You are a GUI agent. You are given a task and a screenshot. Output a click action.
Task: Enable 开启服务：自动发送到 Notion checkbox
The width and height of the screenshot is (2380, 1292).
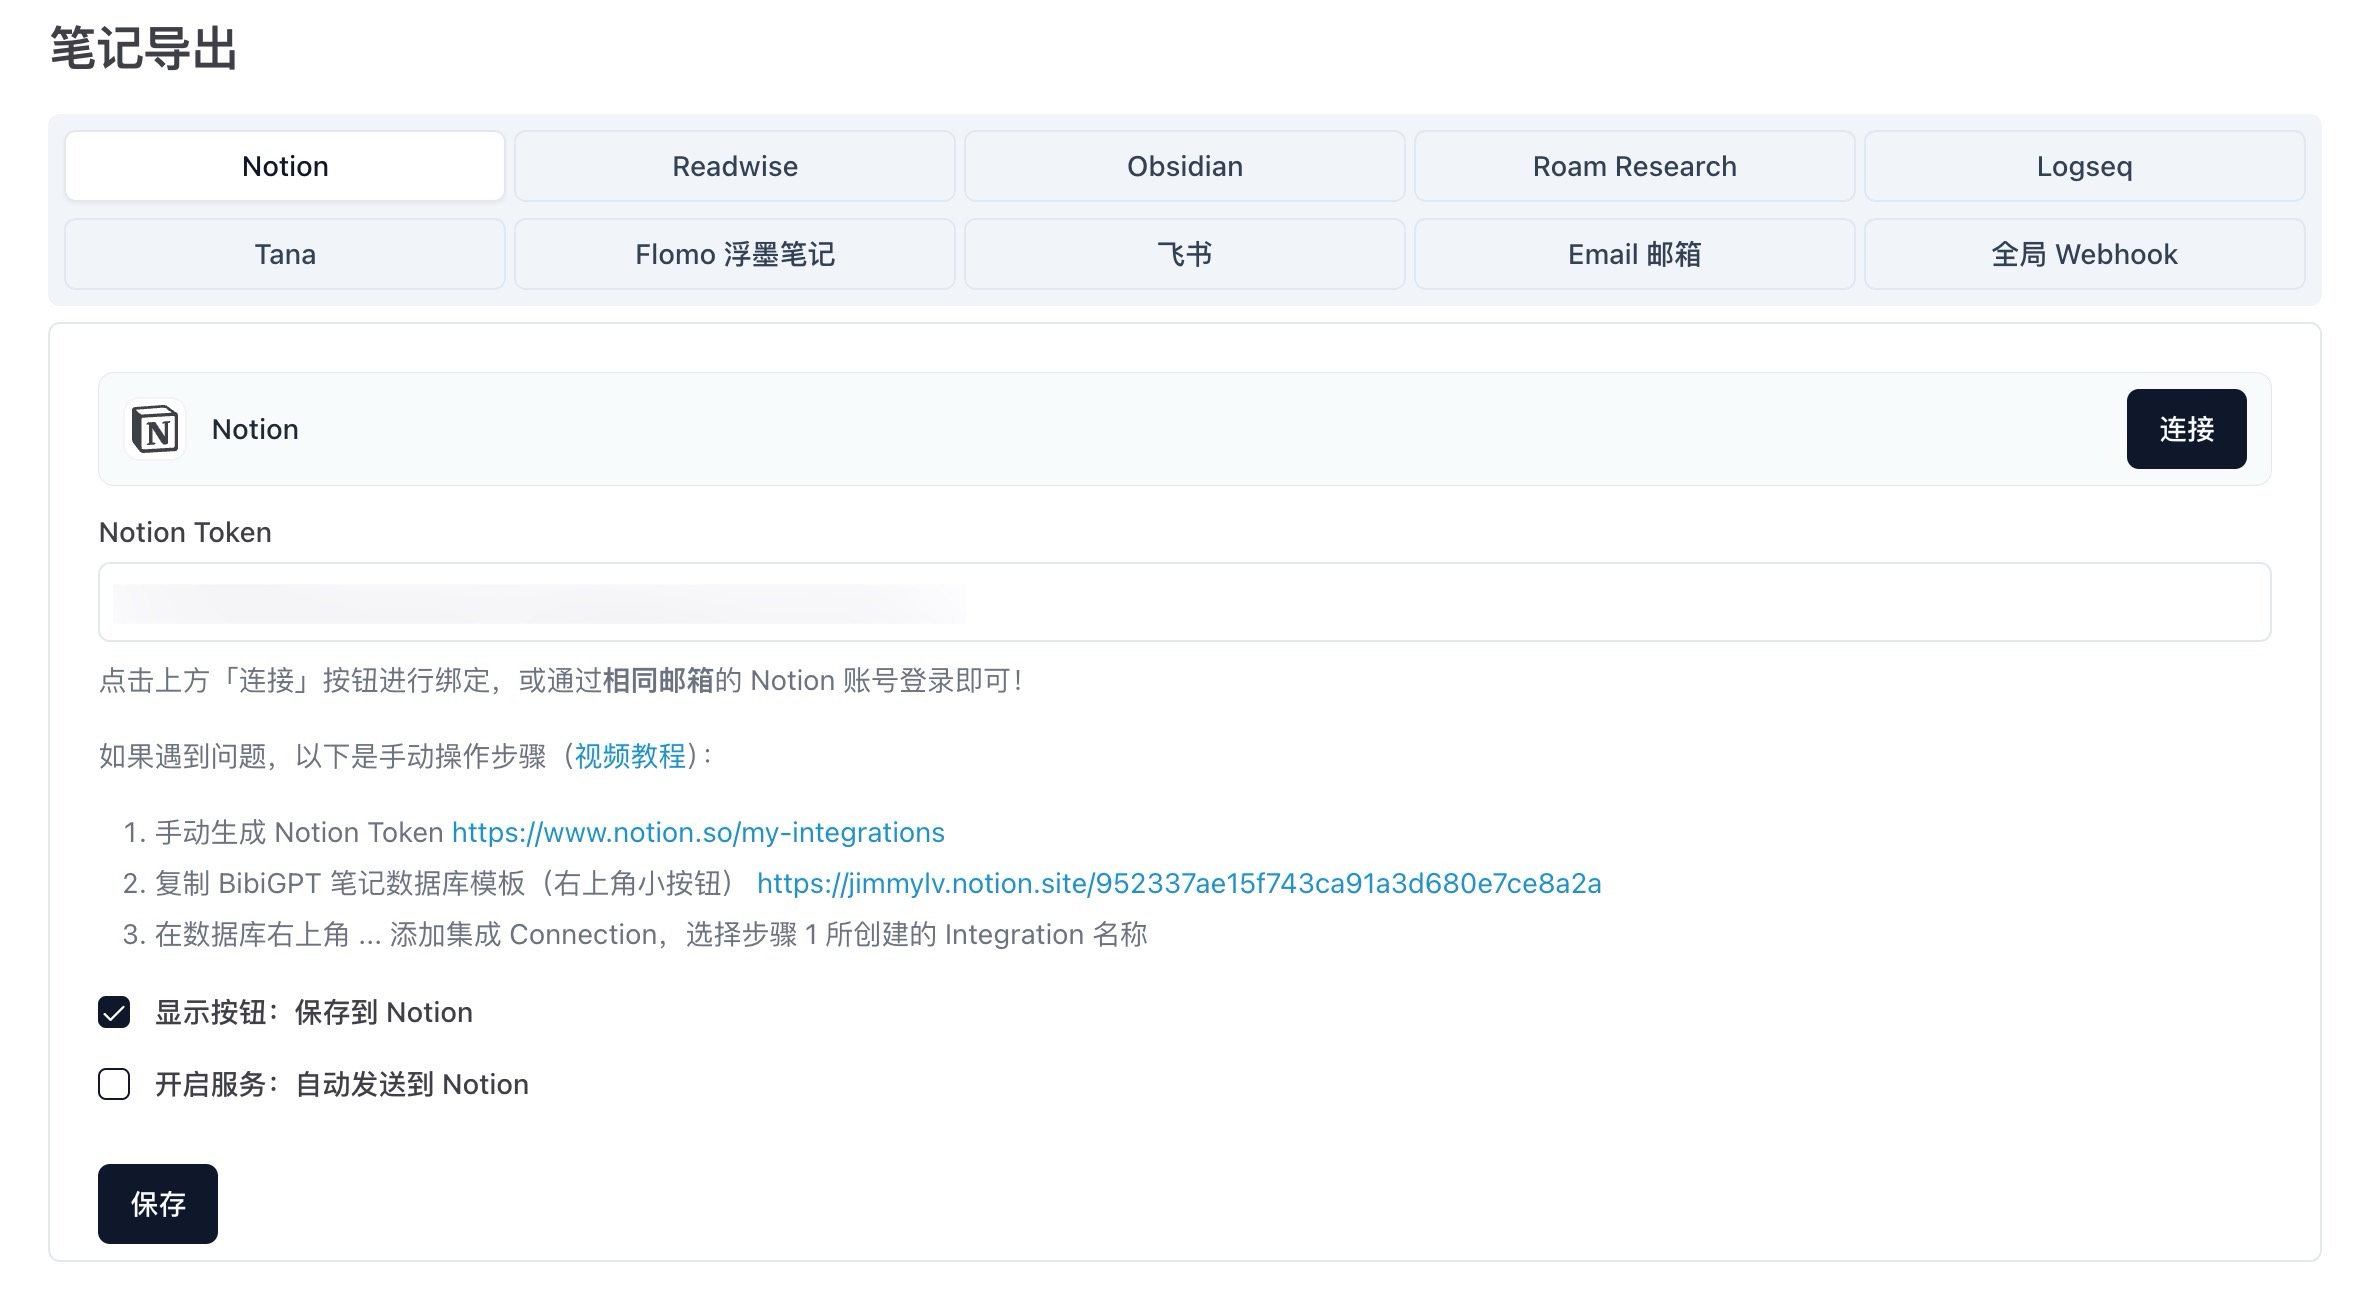(114, 1084)
